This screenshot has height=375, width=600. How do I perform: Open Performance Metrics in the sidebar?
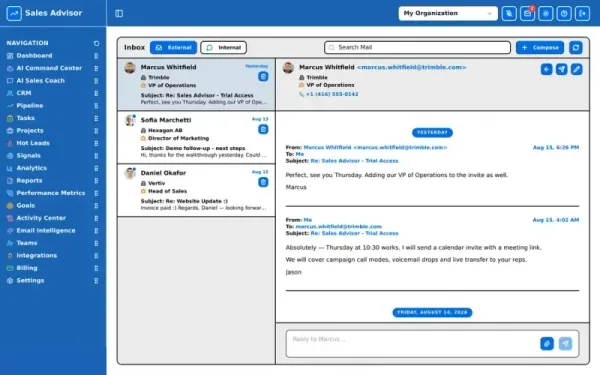(x=51, y=193)
